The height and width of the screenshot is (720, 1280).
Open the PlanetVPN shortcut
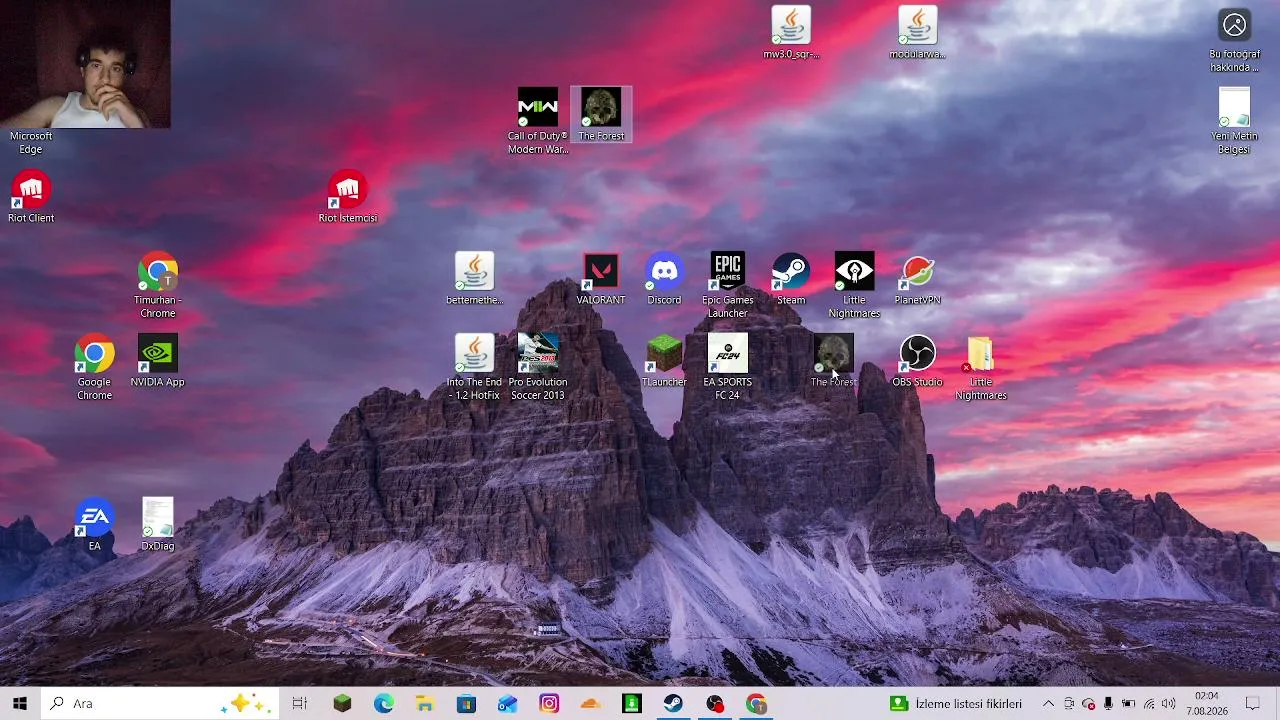tap(917, 279)
